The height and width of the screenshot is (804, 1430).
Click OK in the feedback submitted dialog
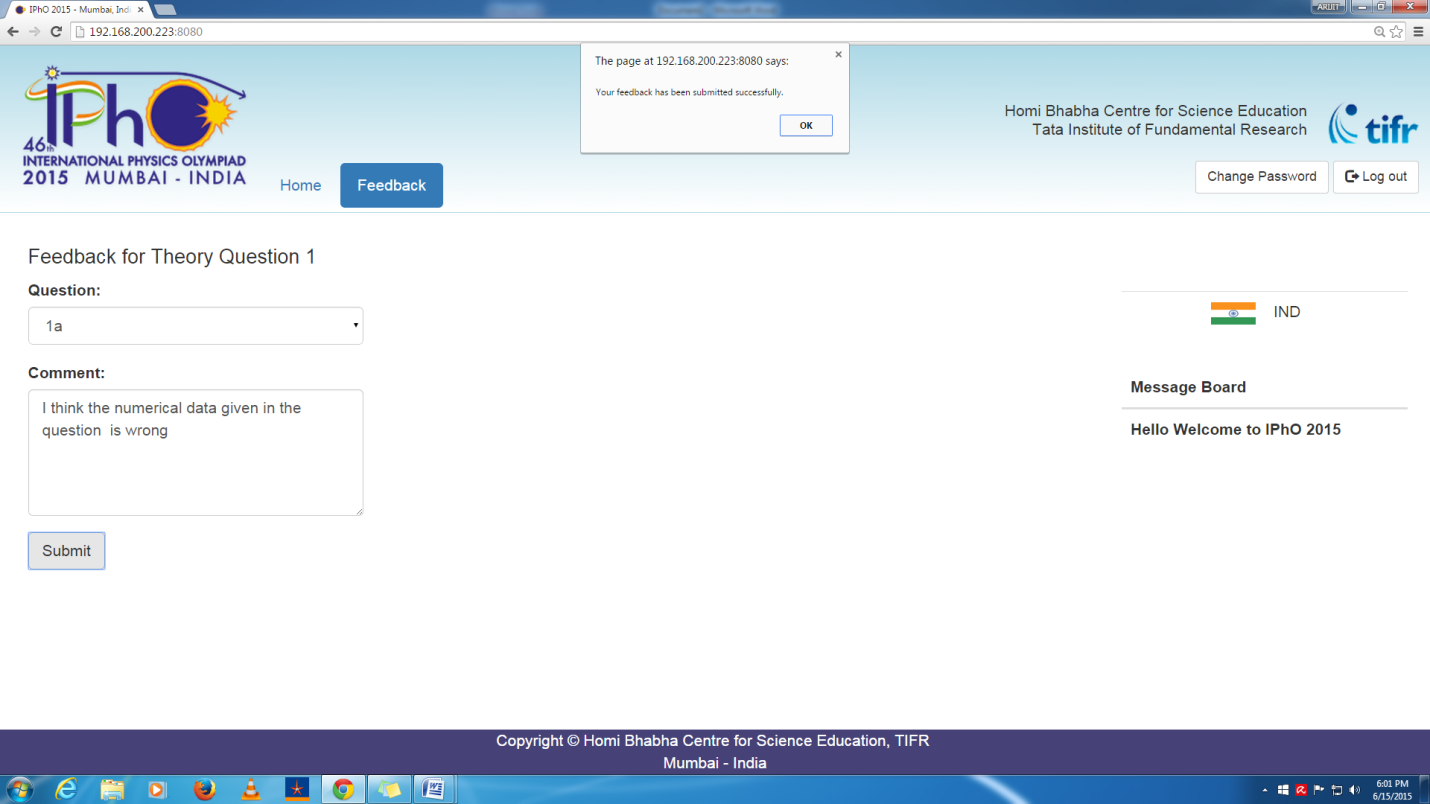(806, 126)
